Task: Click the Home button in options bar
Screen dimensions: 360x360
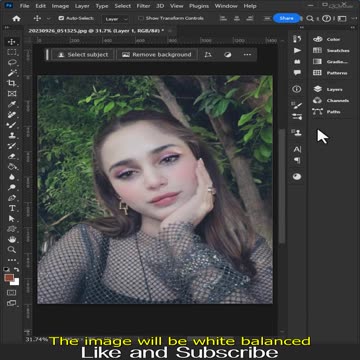Action: coord(16,18)
